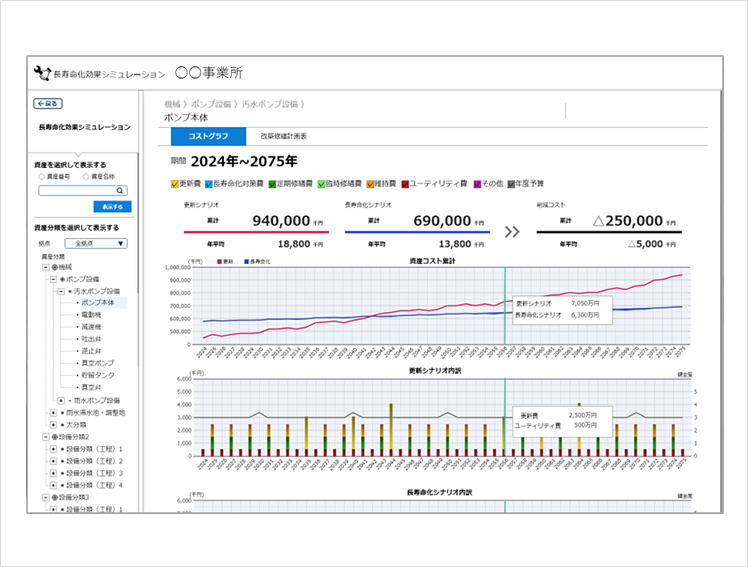This screenshot has height=567, width=748.
Task: Click the double-chevron arrow between scenarios
Action: click(x=512, y=232)
